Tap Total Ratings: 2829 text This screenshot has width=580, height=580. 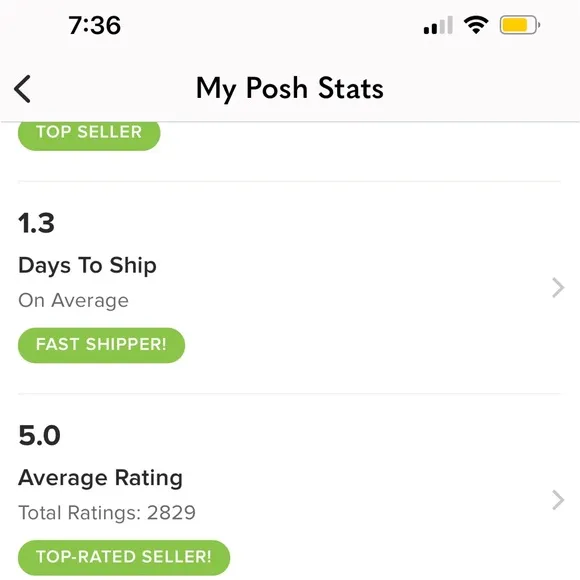click(107, 513)
